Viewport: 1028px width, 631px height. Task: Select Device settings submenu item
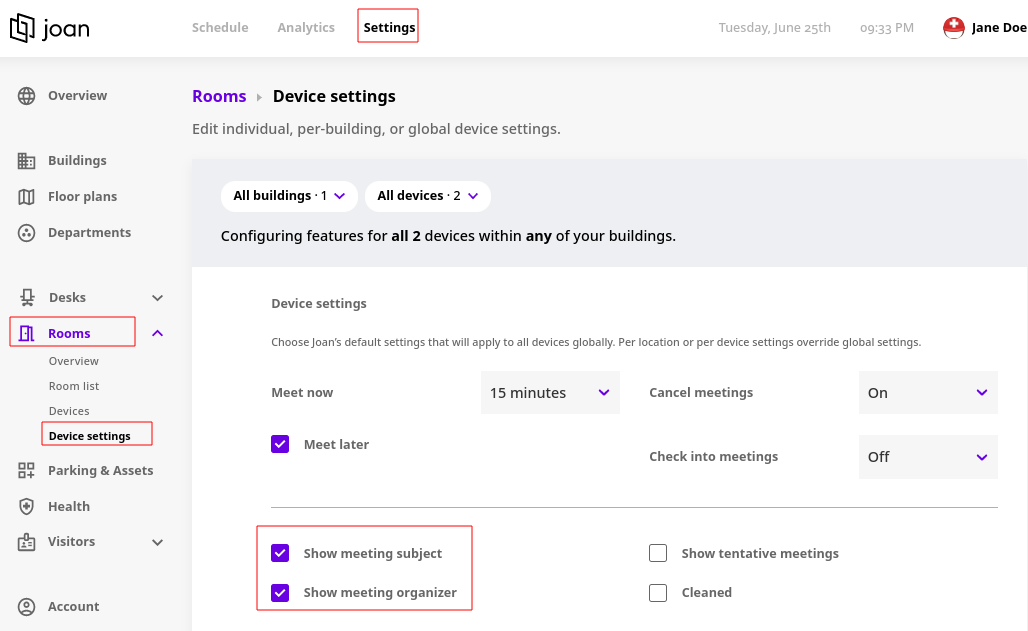90,436
